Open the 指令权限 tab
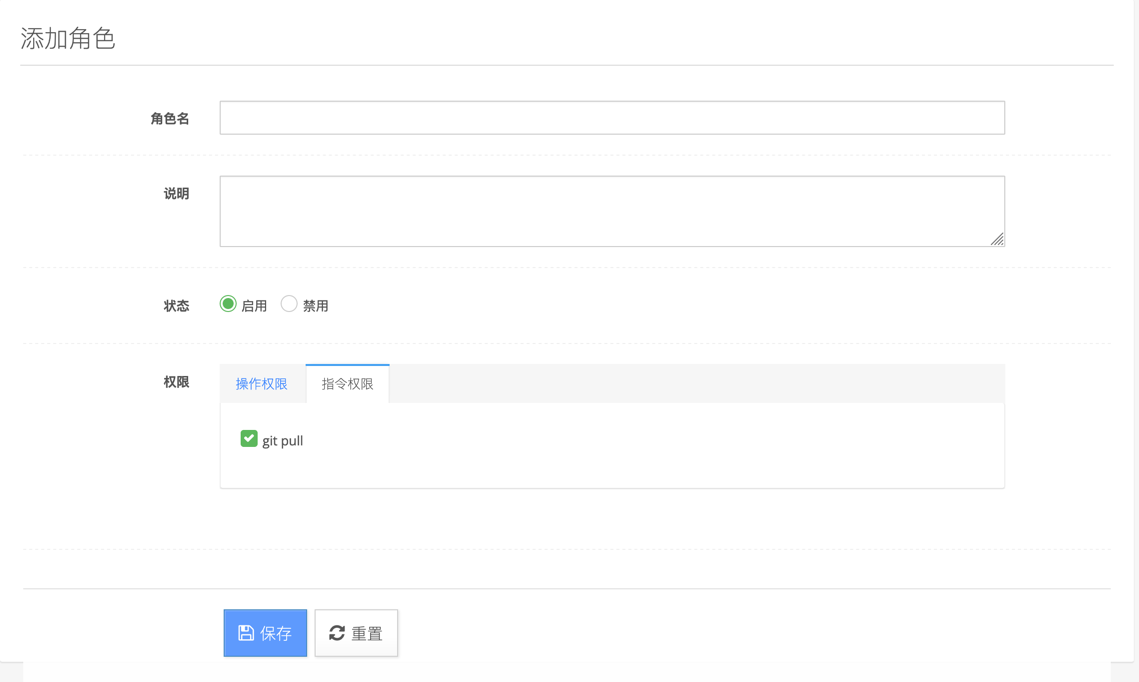Screen dimensions: 1139x682 tap(347, 384)
